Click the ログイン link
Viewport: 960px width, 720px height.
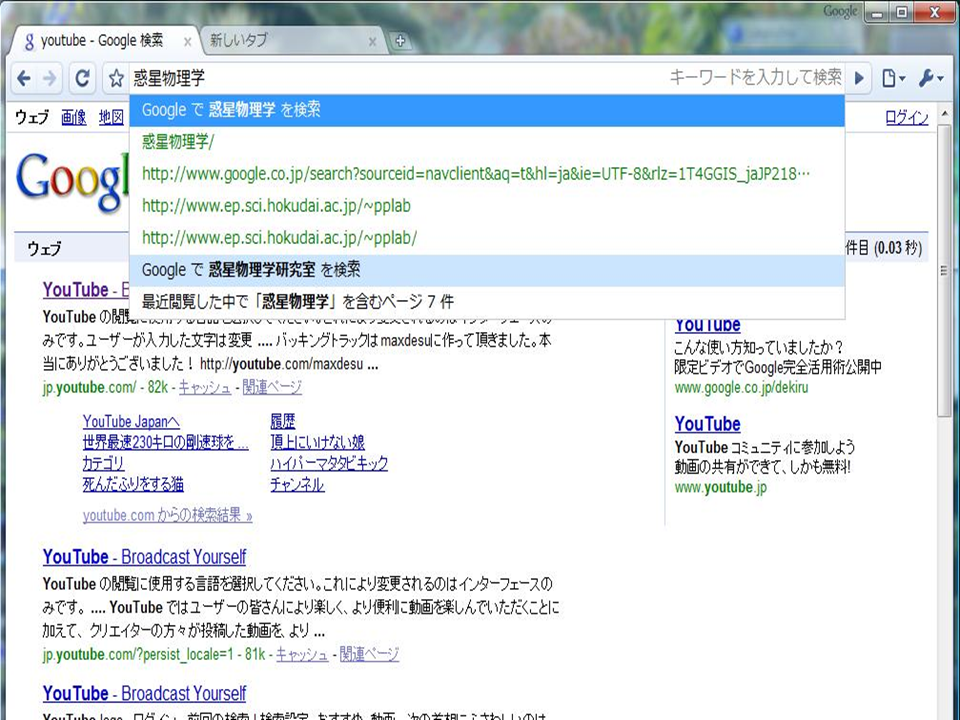pos(907,117)
